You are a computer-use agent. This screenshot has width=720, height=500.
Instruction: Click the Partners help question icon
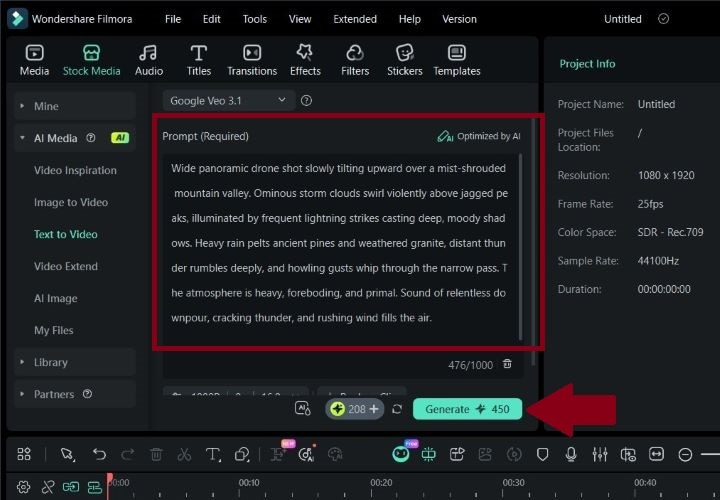tap(87, 394)
